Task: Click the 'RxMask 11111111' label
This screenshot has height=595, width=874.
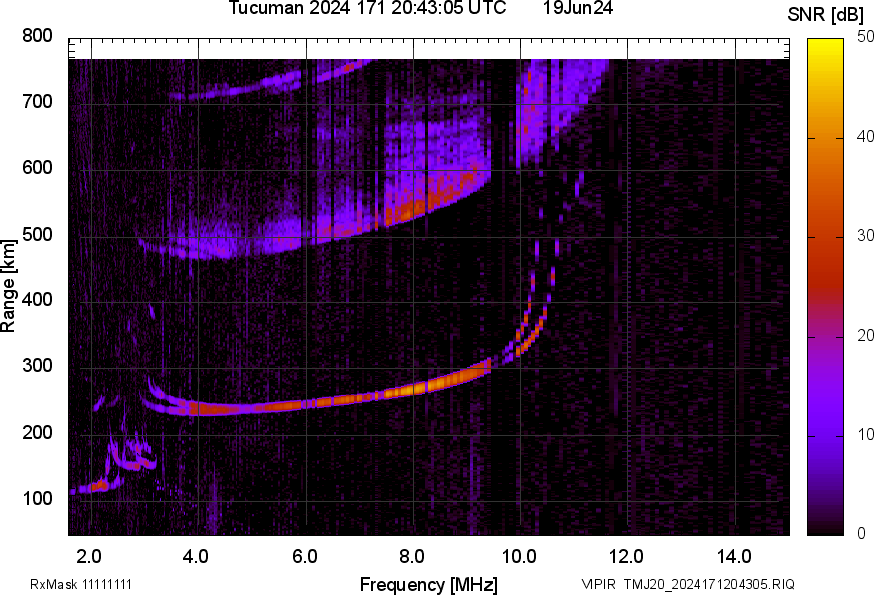Action: [81, 584]
